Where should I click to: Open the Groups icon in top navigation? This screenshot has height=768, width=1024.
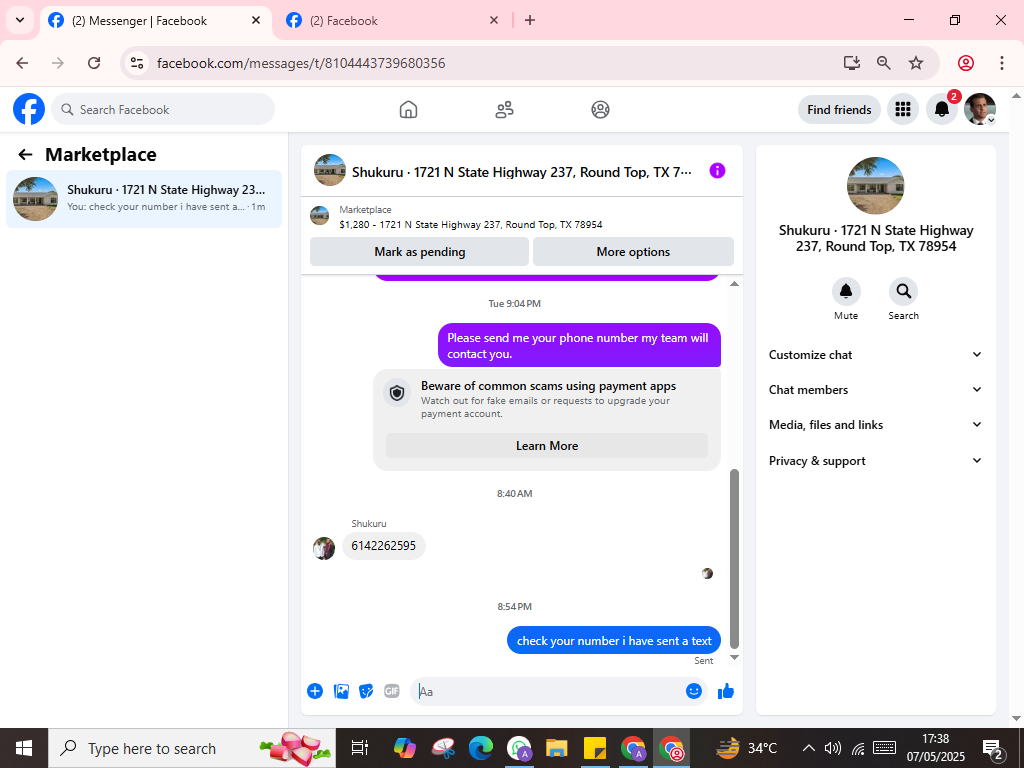coord(600,110)
